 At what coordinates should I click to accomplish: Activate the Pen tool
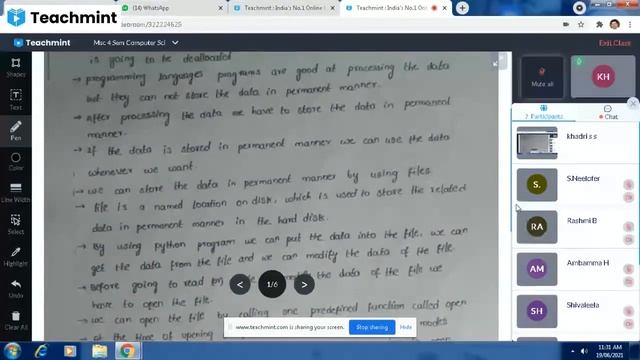(16, 131)
